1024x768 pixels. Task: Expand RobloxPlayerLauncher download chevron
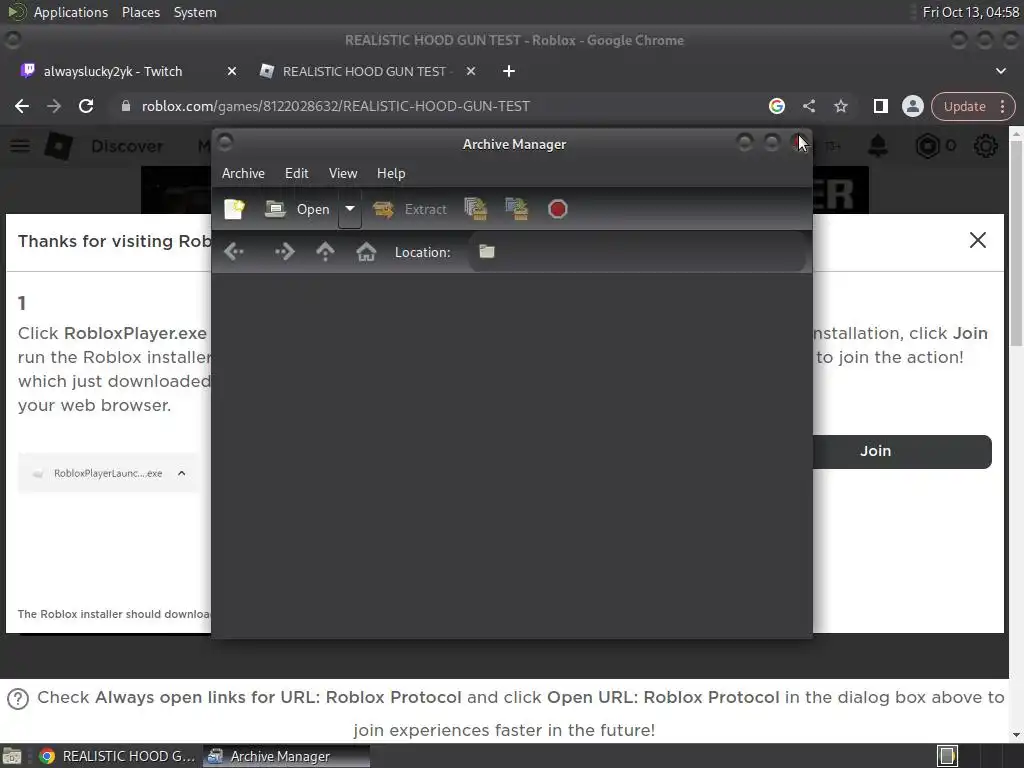[182, 473]
